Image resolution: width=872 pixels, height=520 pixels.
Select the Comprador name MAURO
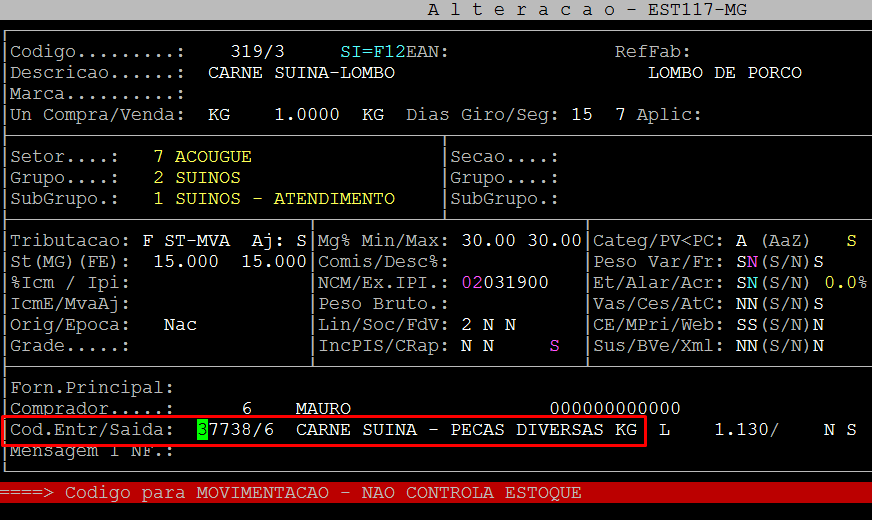(323, 409)
